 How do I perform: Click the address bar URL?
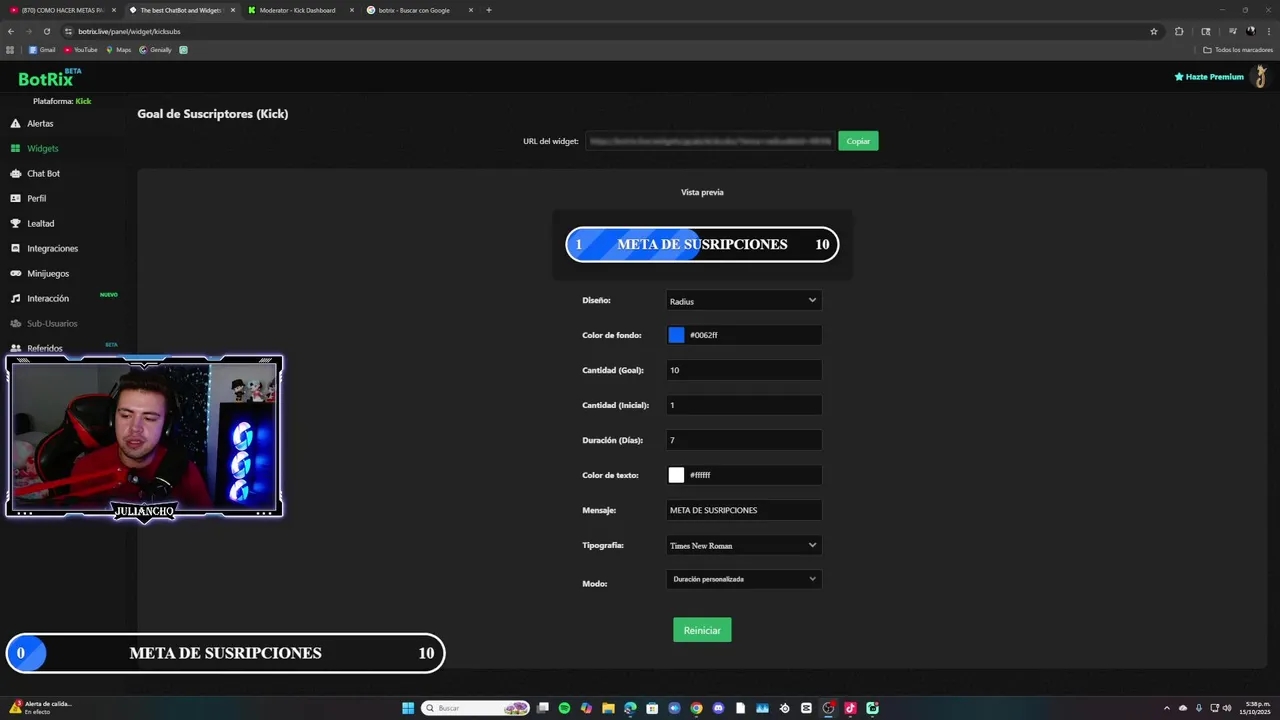pyautogui.click(x=129, y=31)
